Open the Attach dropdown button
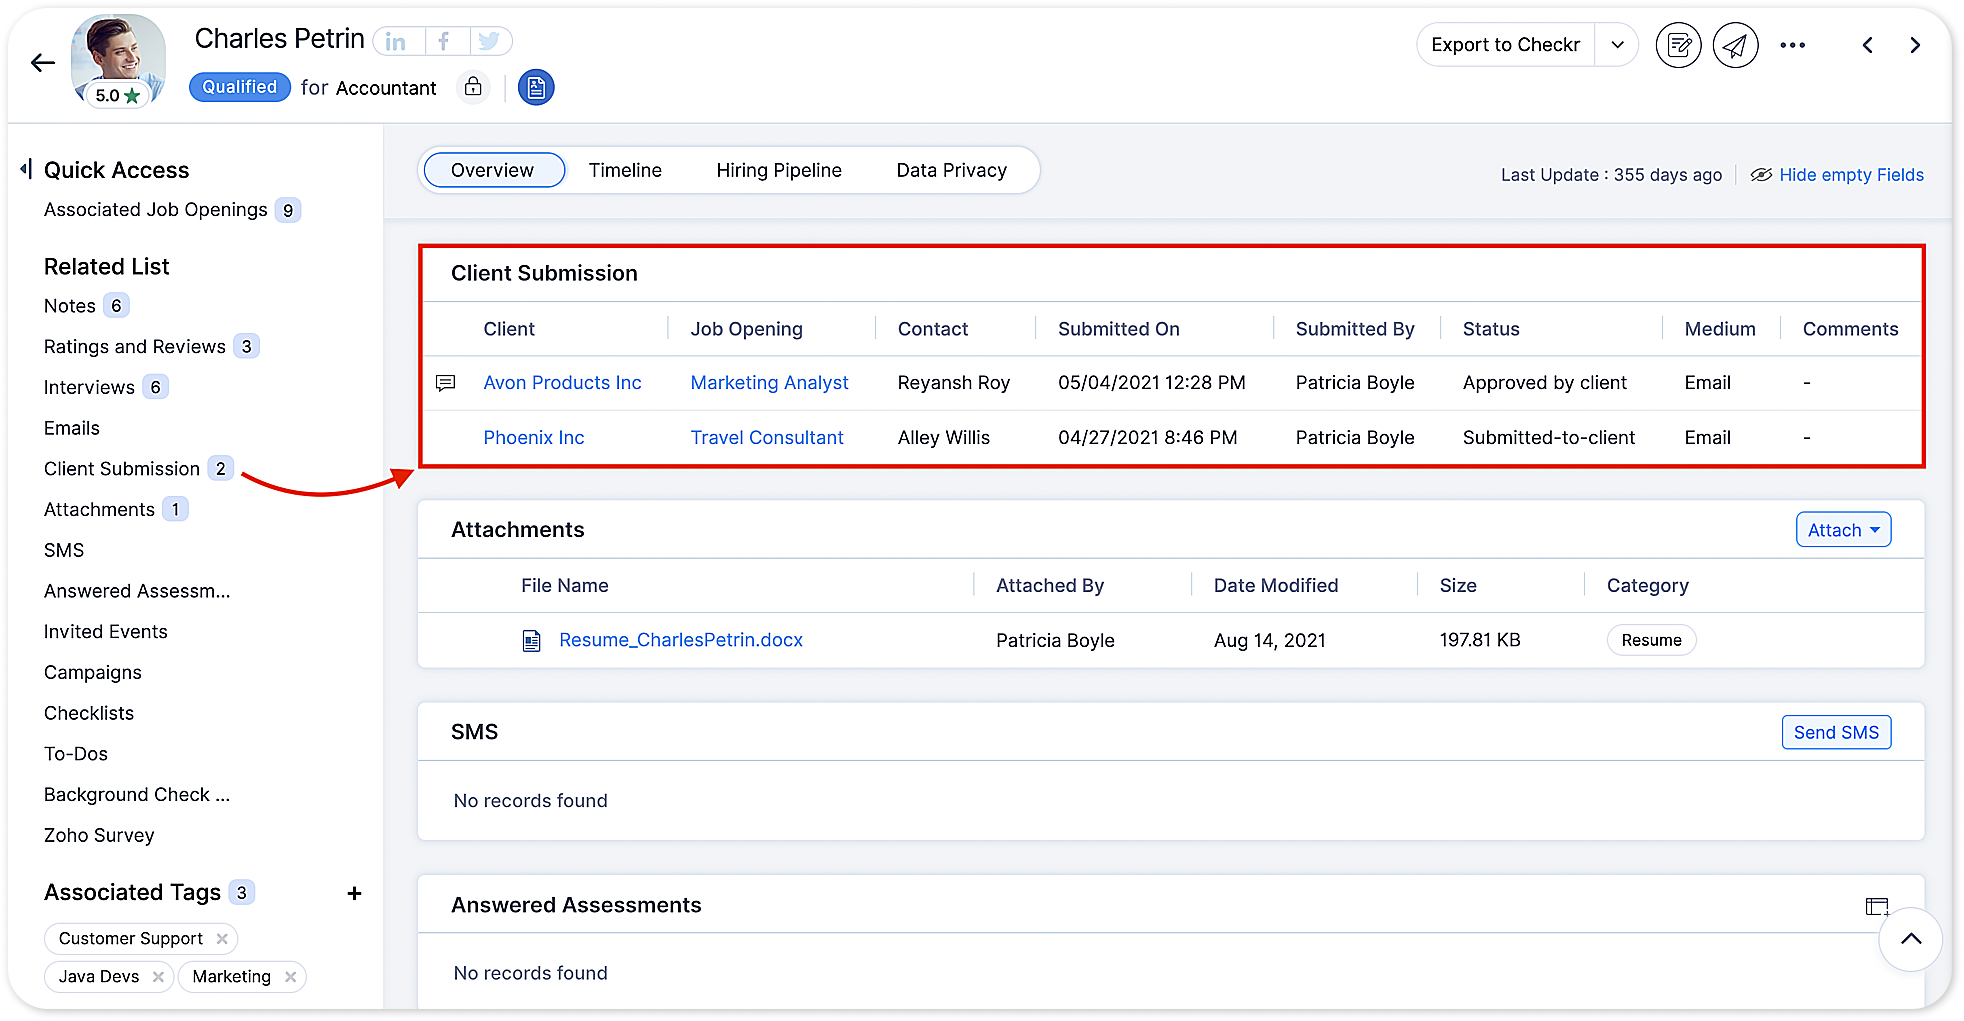The width and height of the screenshot is (1964, 1021). tap(1843, 530)
